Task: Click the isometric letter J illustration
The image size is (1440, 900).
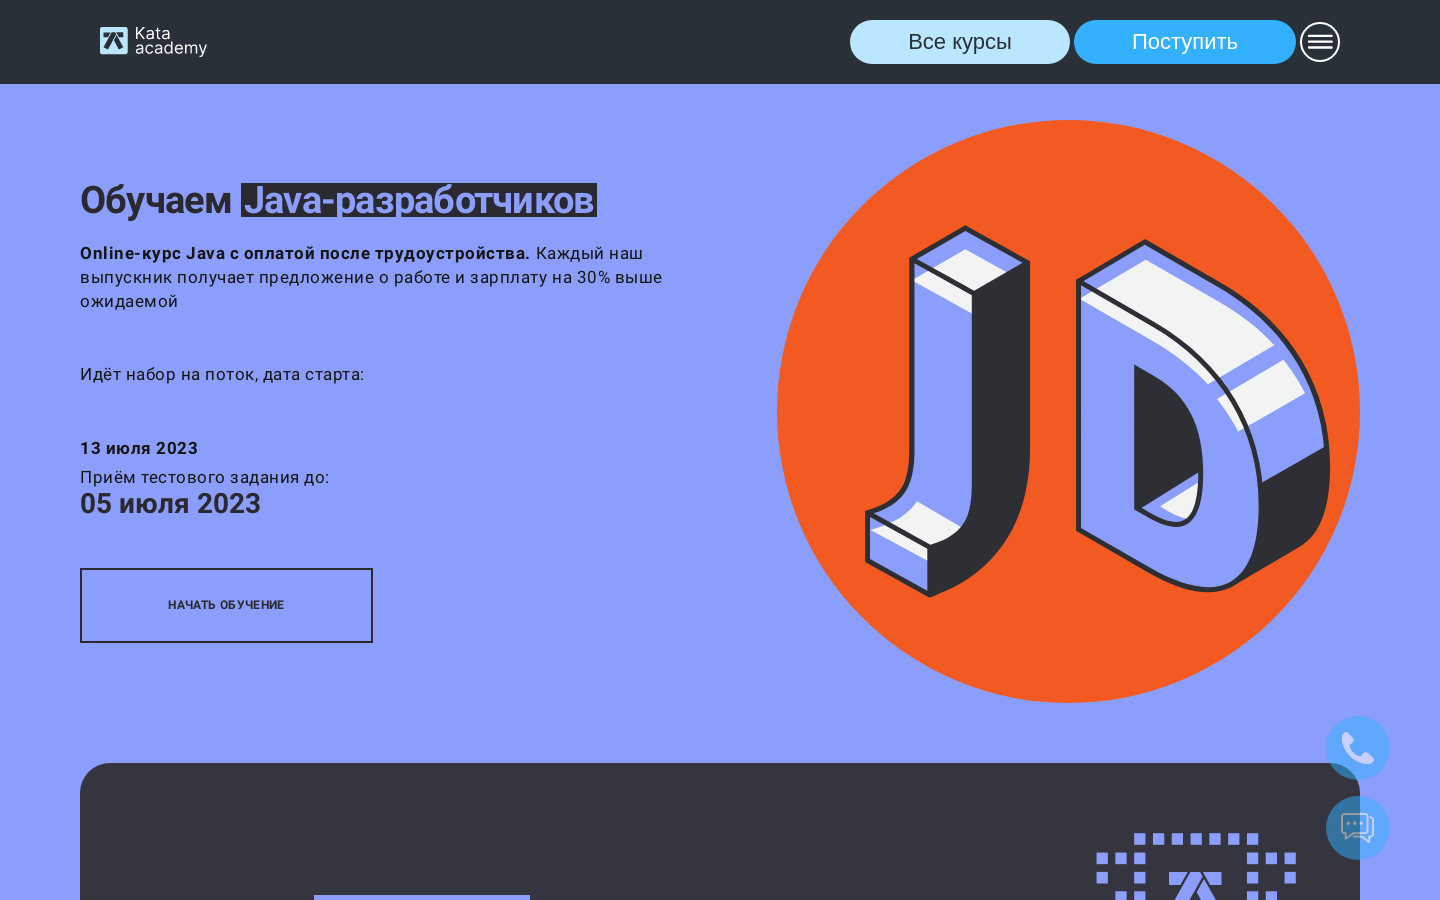Action: click(x=948, y=411)
